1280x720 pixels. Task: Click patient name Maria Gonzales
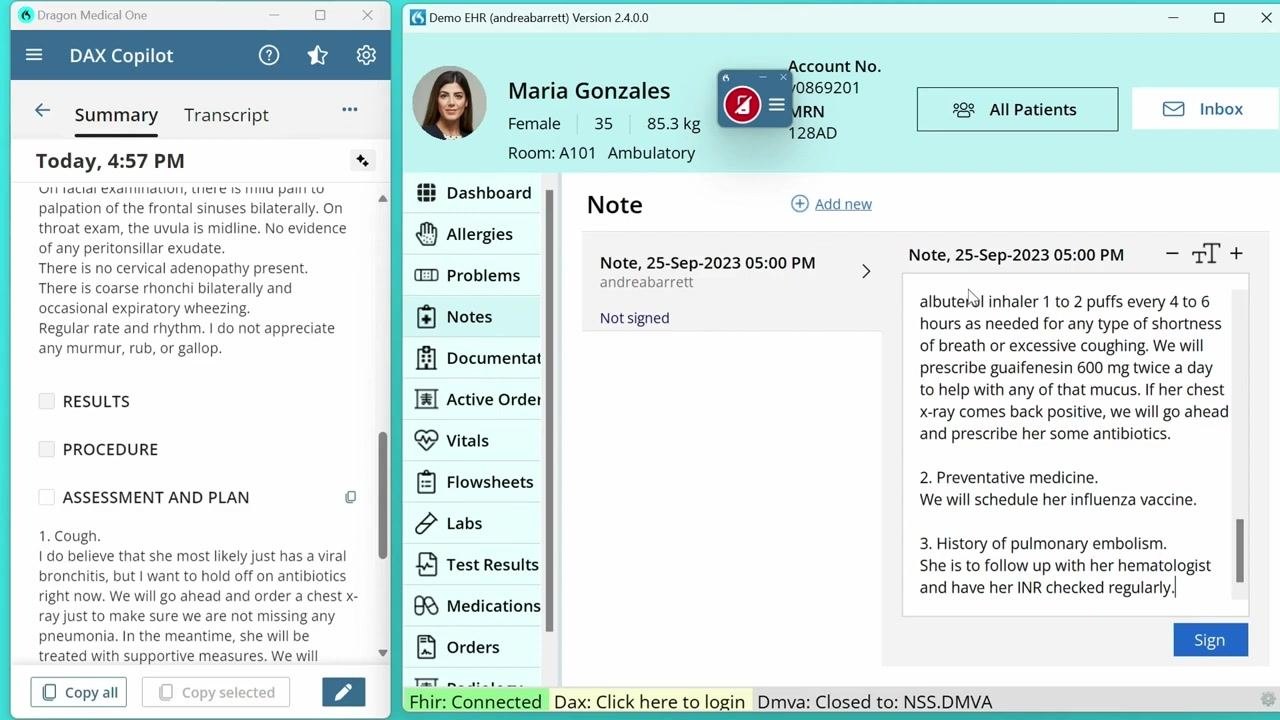point(589,91)
